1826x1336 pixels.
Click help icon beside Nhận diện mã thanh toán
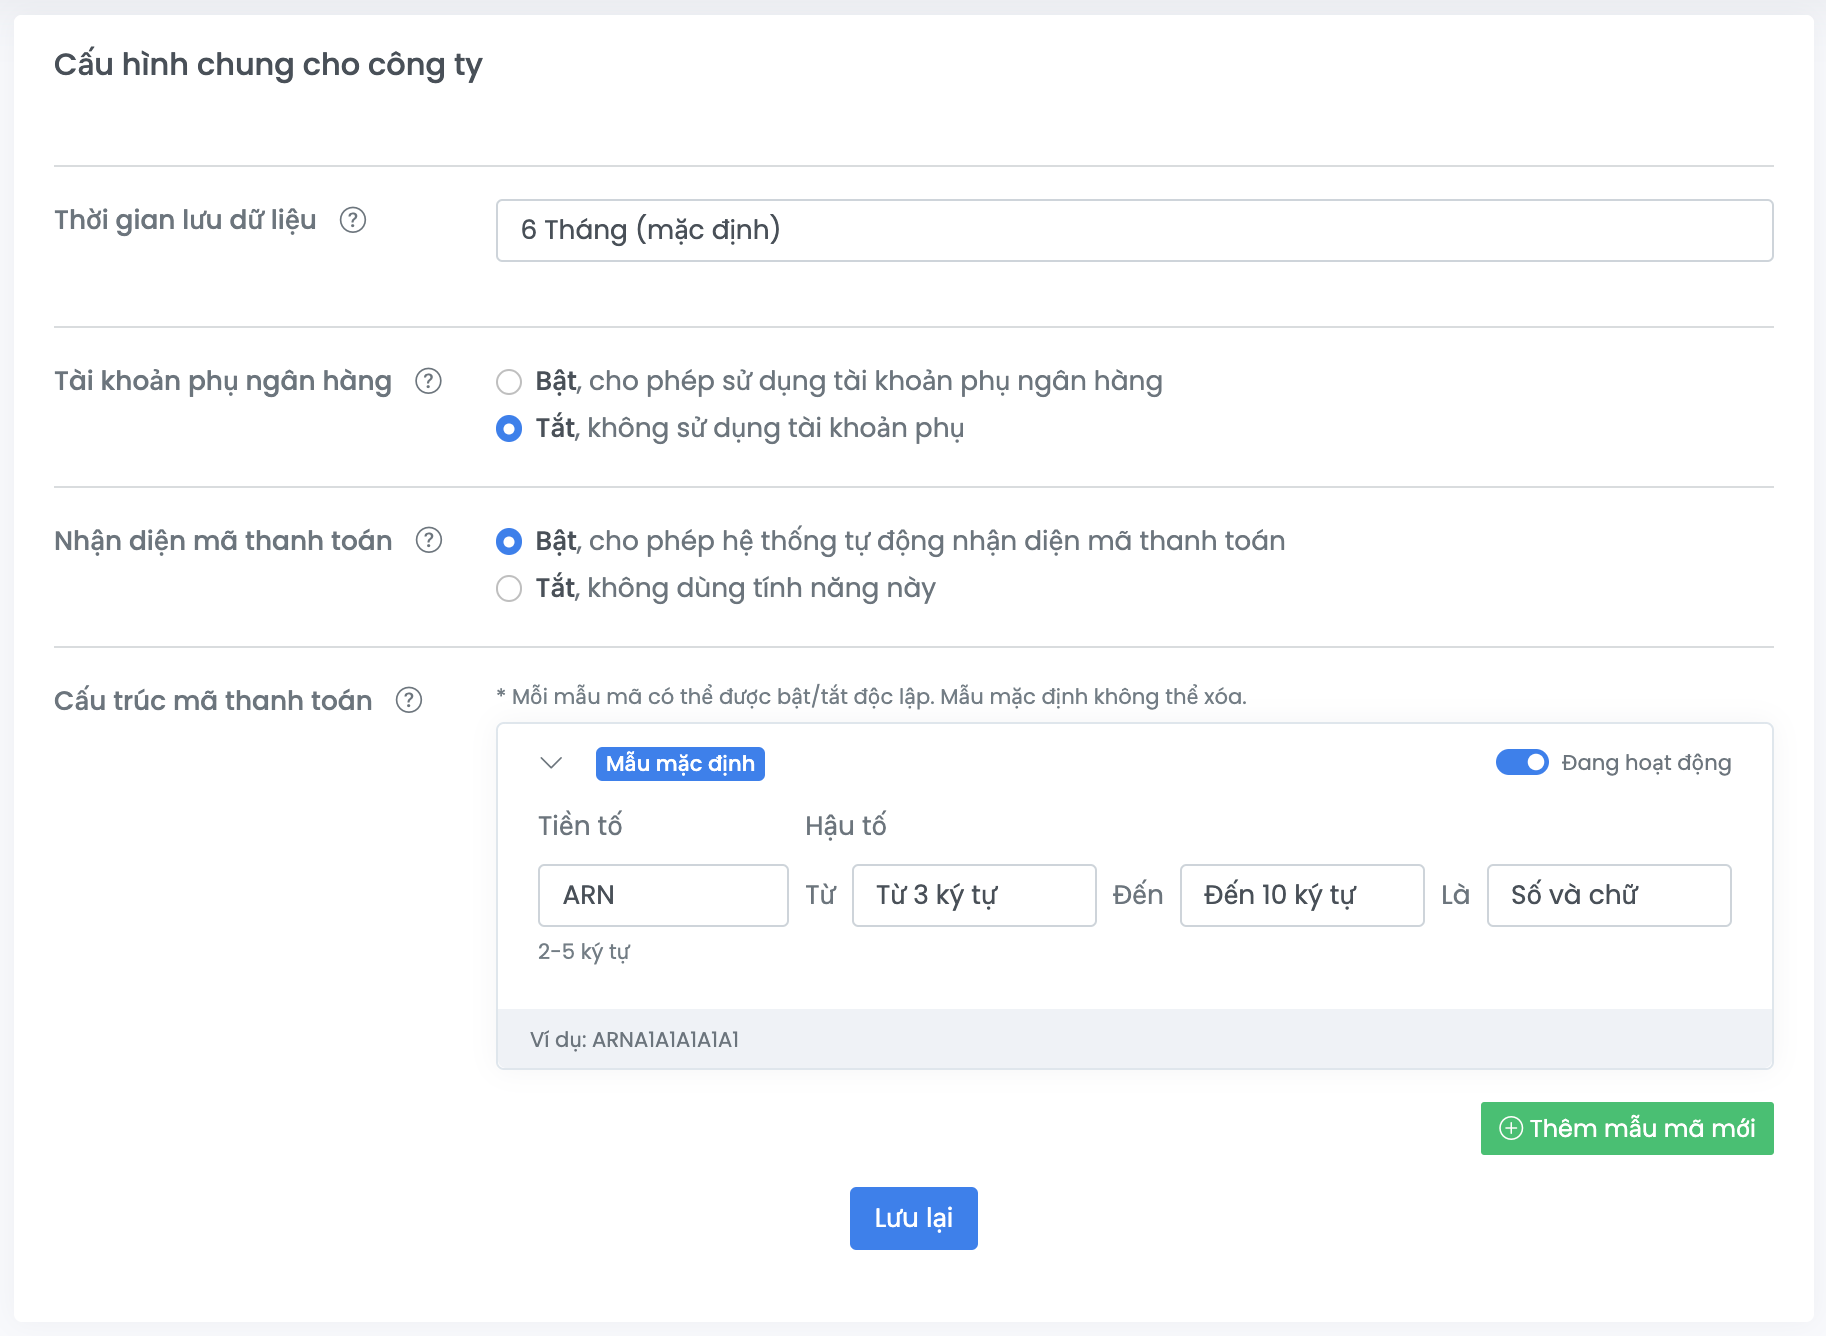[x=428, y=540]
